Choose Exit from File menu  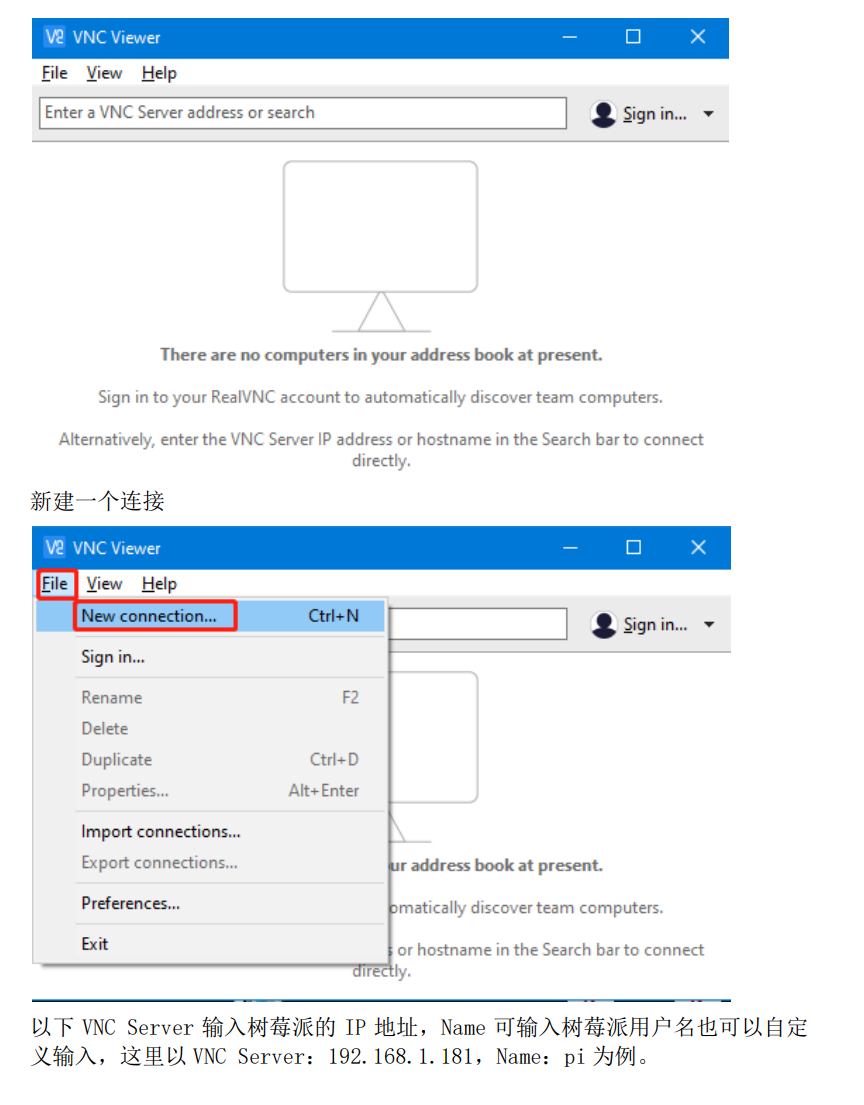pyautogui.click(x=210, y=944)
